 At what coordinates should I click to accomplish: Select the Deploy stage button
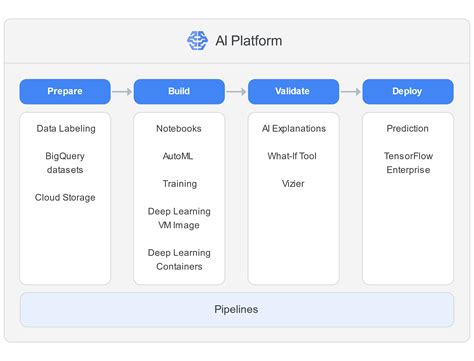click(408, 91)
